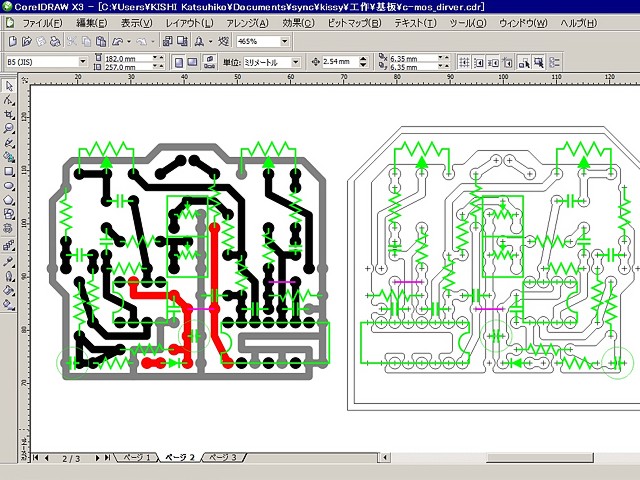Open レイアウト(L) menu
Image resolution: width=640 pixels, height=480 pixels.
pos(189,23)
